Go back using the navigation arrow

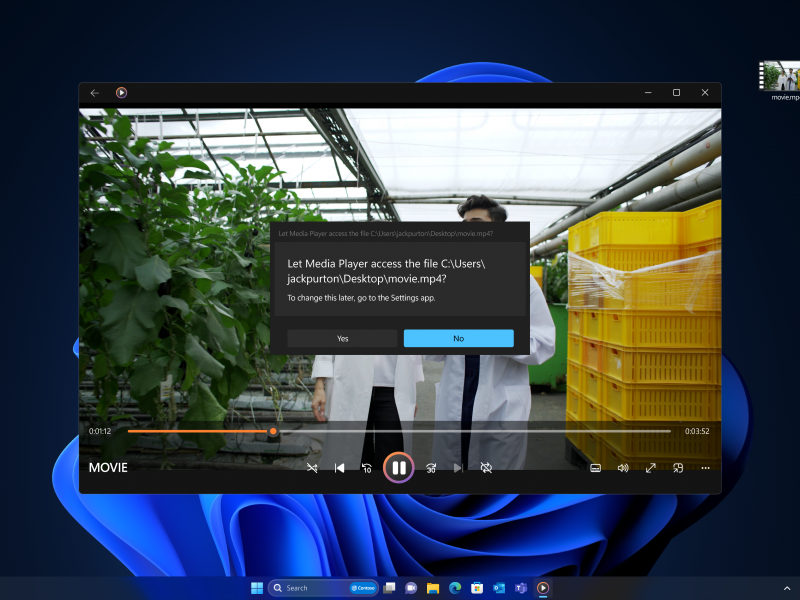94,92
